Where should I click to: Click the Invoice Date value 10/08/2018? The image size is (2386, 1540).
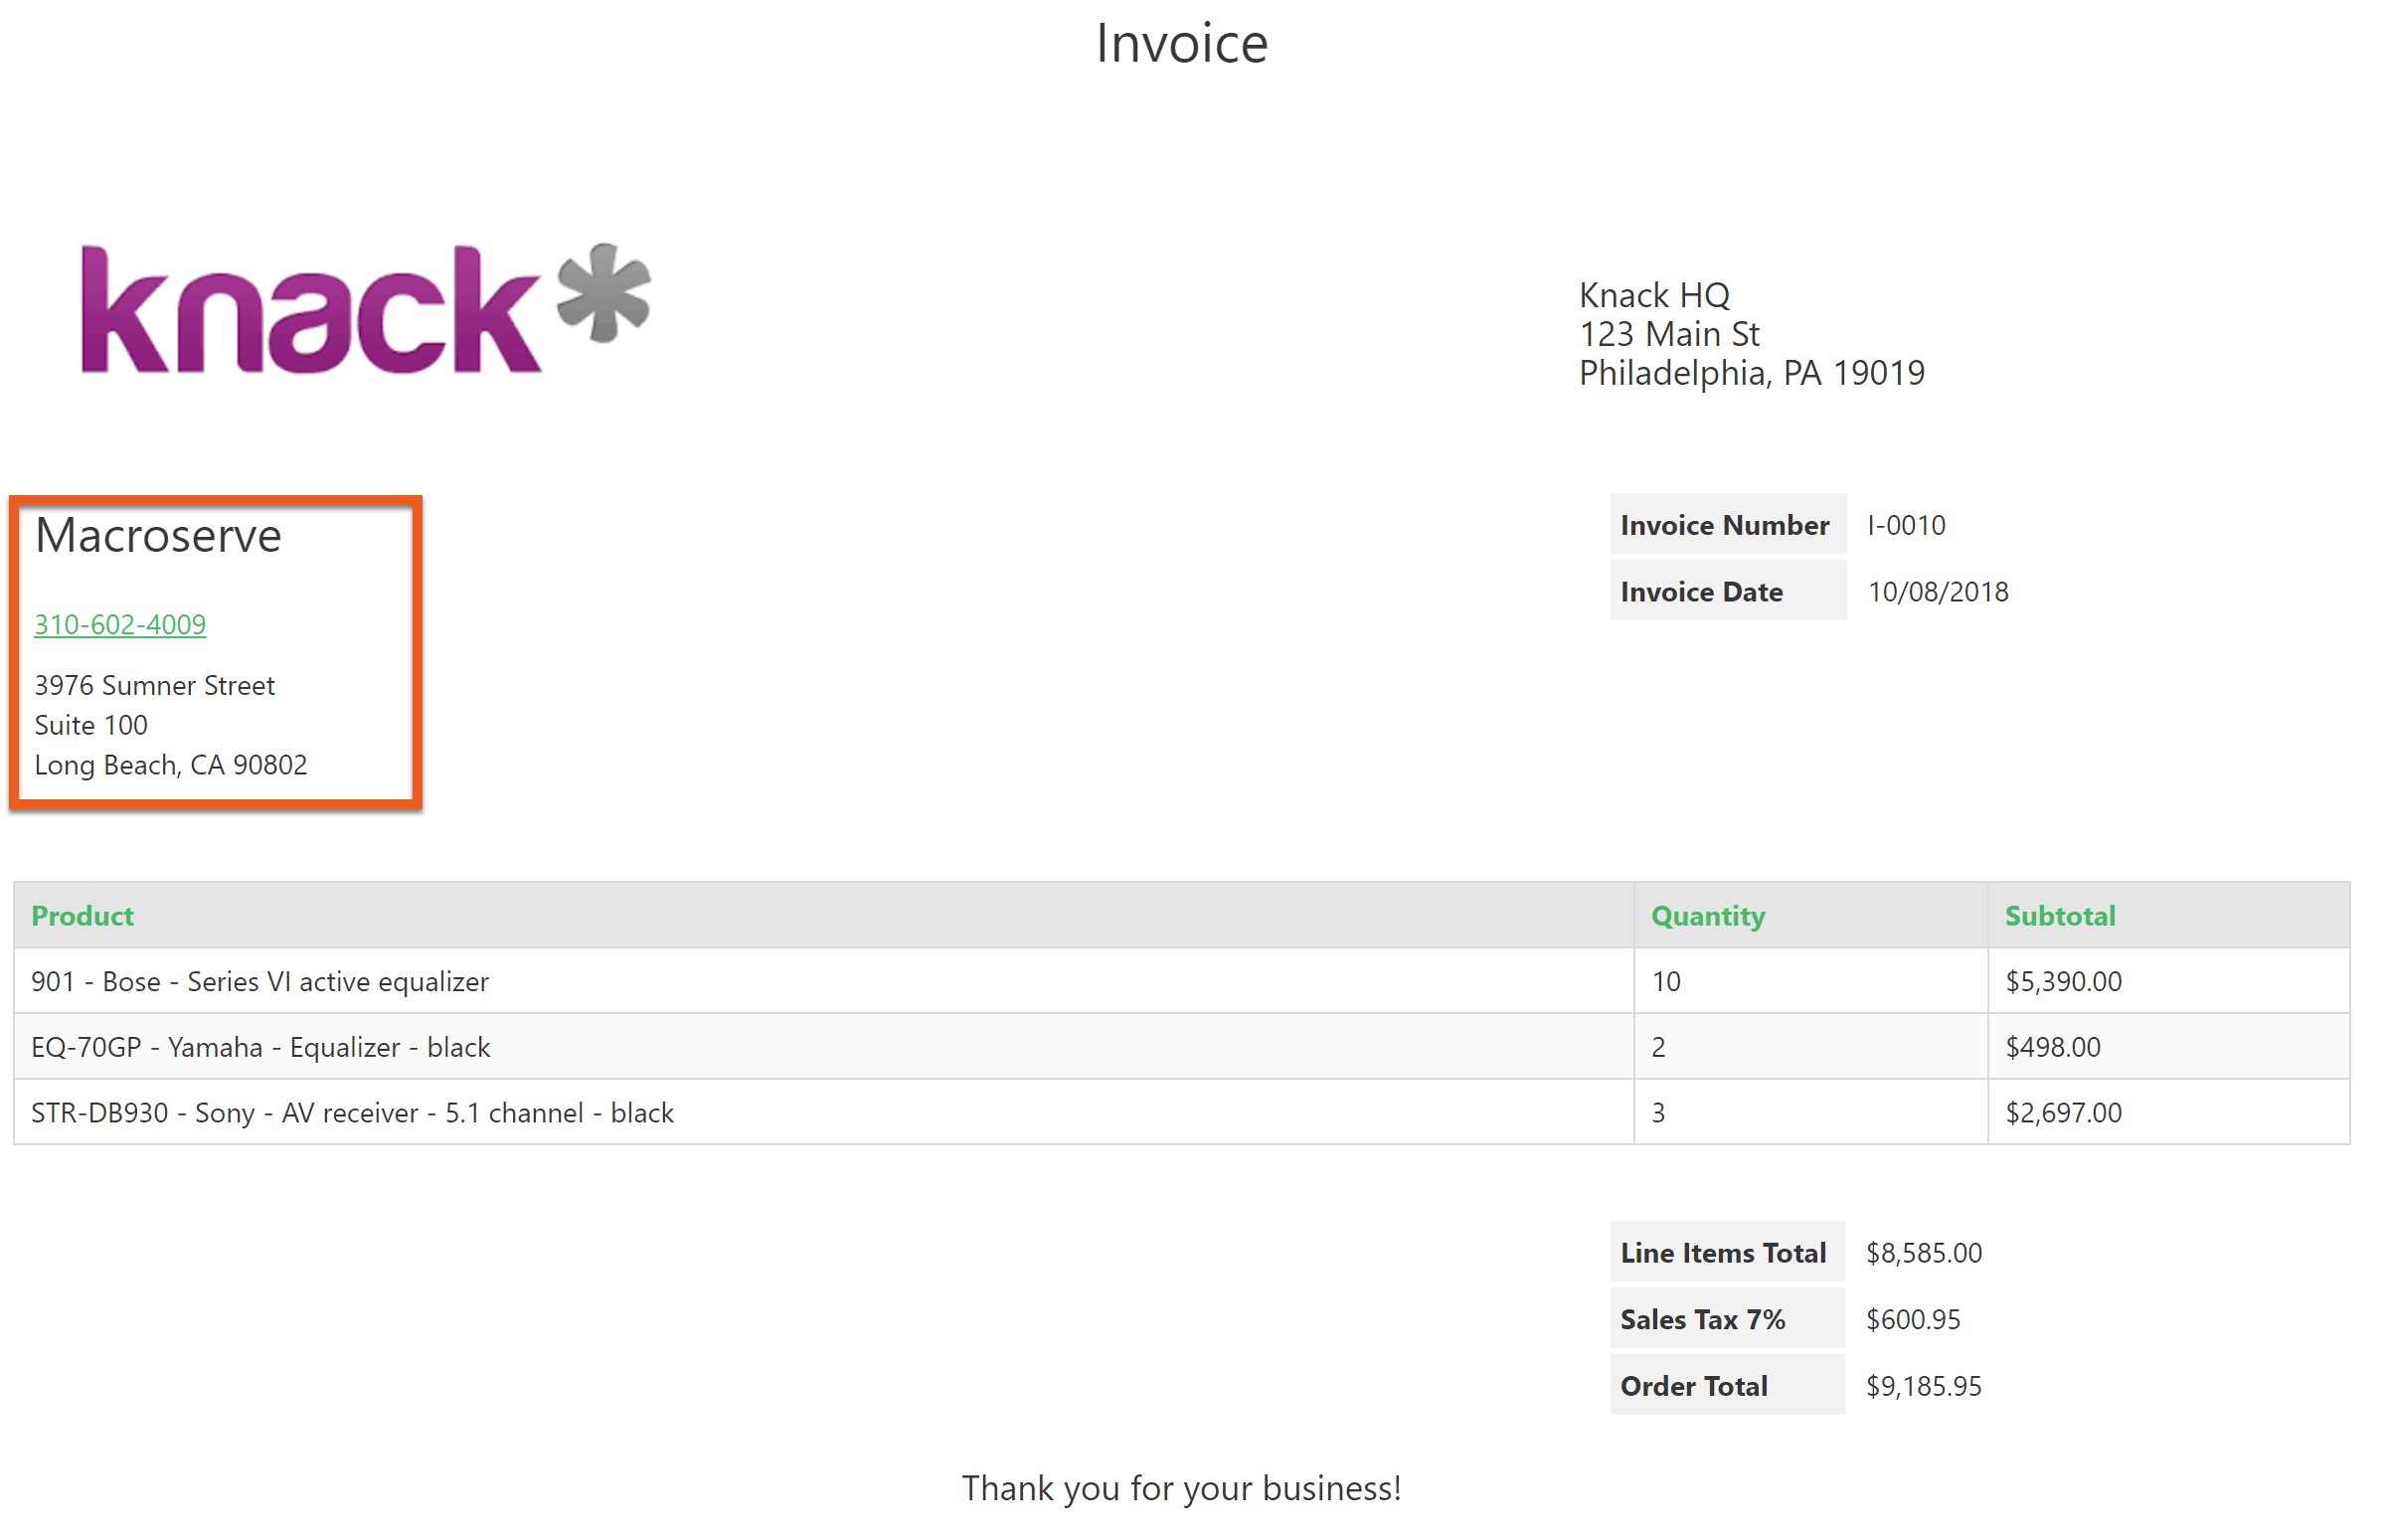click(x=1938, y=592)
